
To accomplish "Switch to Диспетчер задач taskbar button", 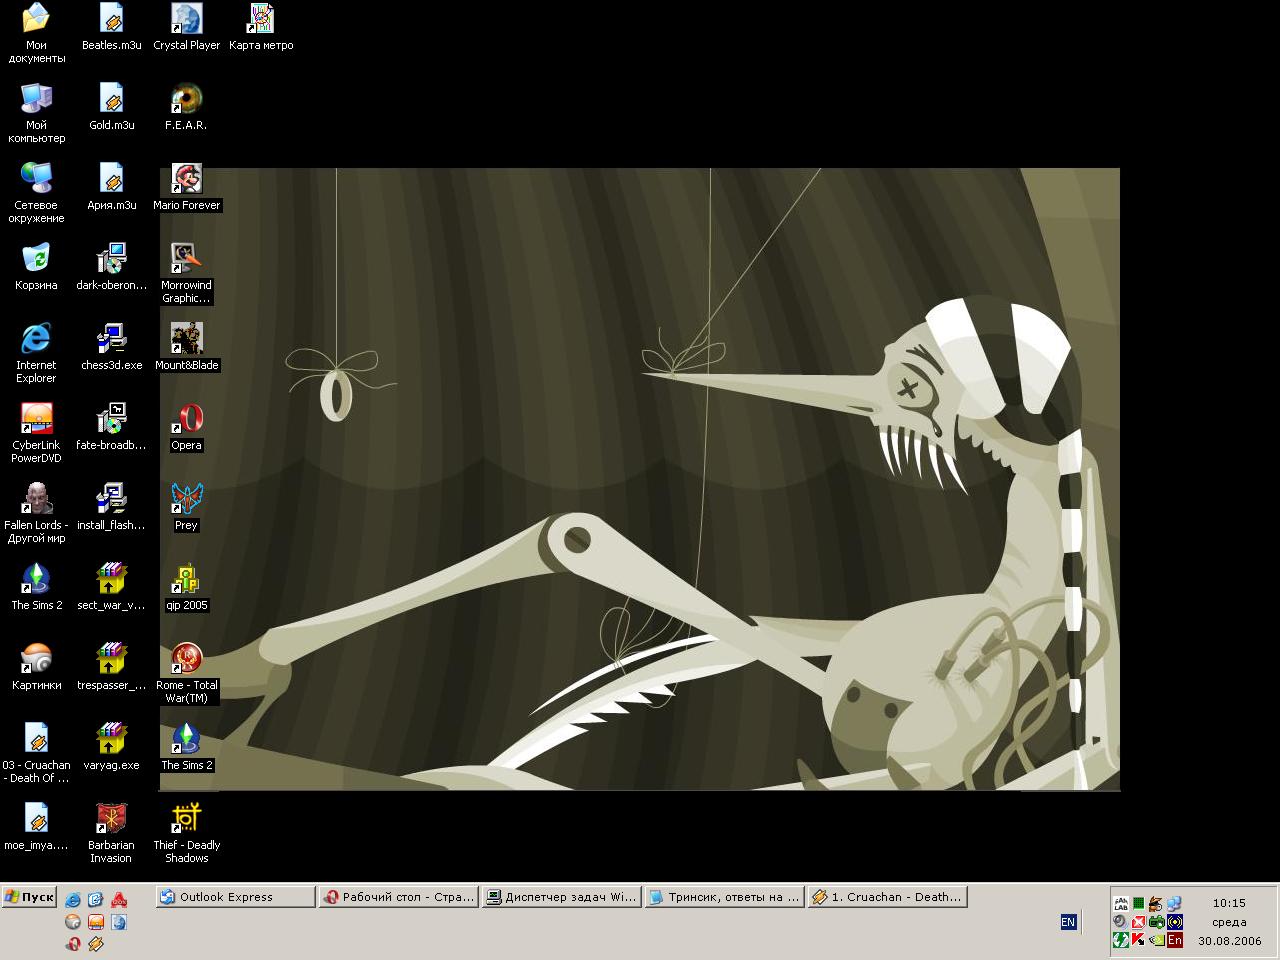I will [561, 897].
